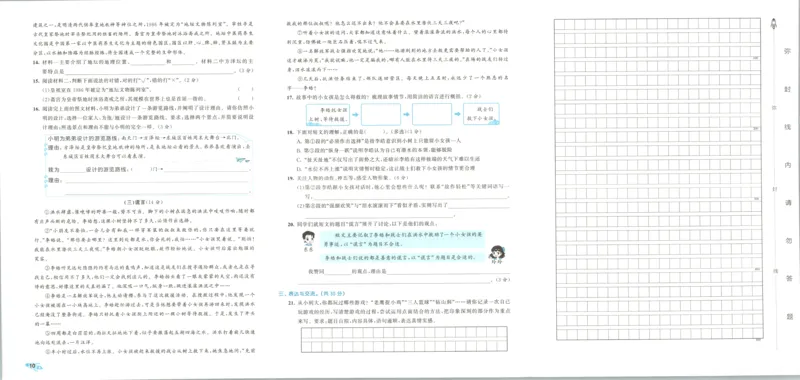Click the large composition grid on the right page
The width and height of the screenshot is (800, 380).
[x=658, y=179]
